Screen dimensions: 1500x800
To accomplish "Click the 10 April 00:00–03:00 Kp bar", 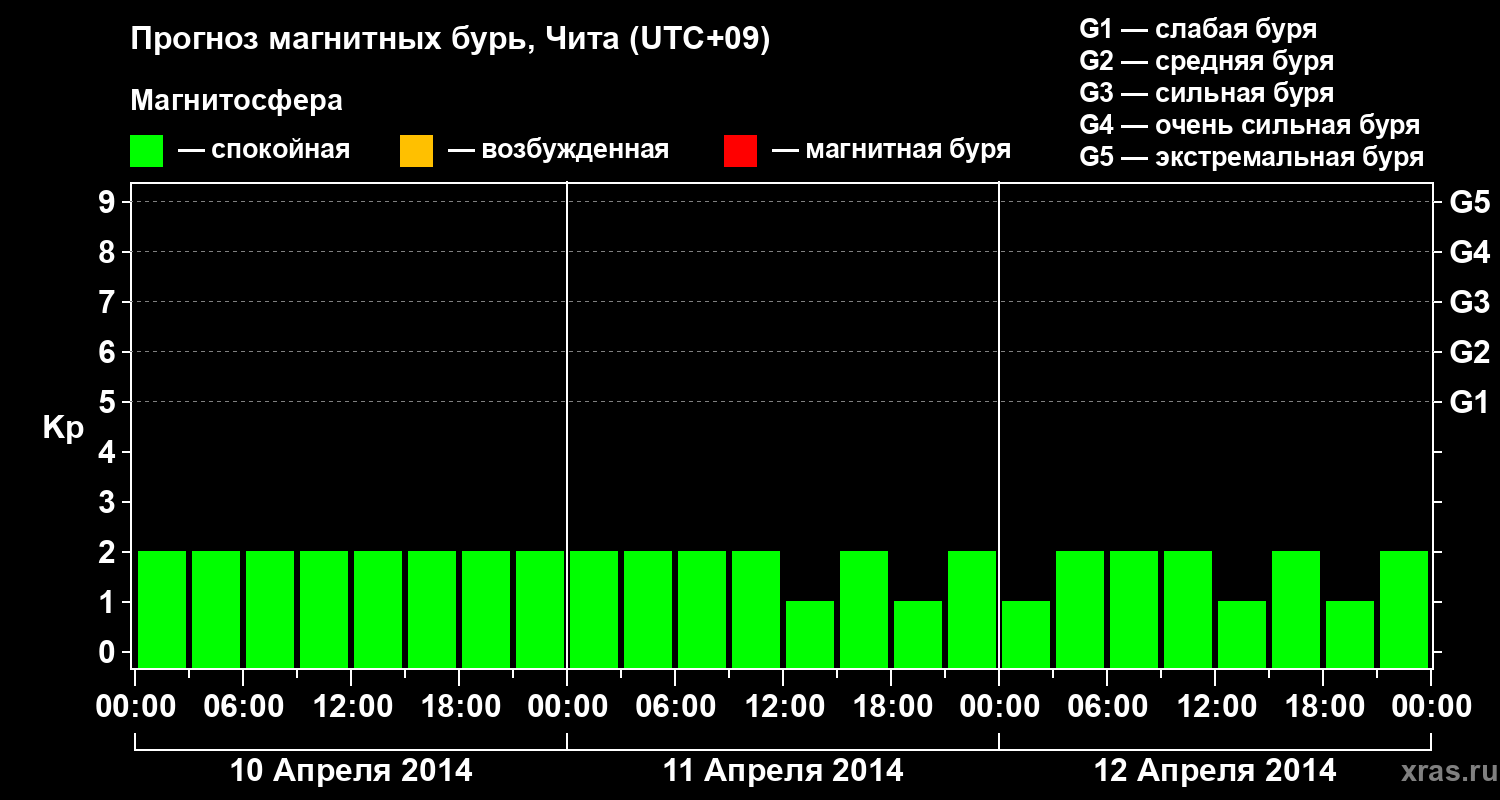I will pyautogui.click(x=162, y=609).
